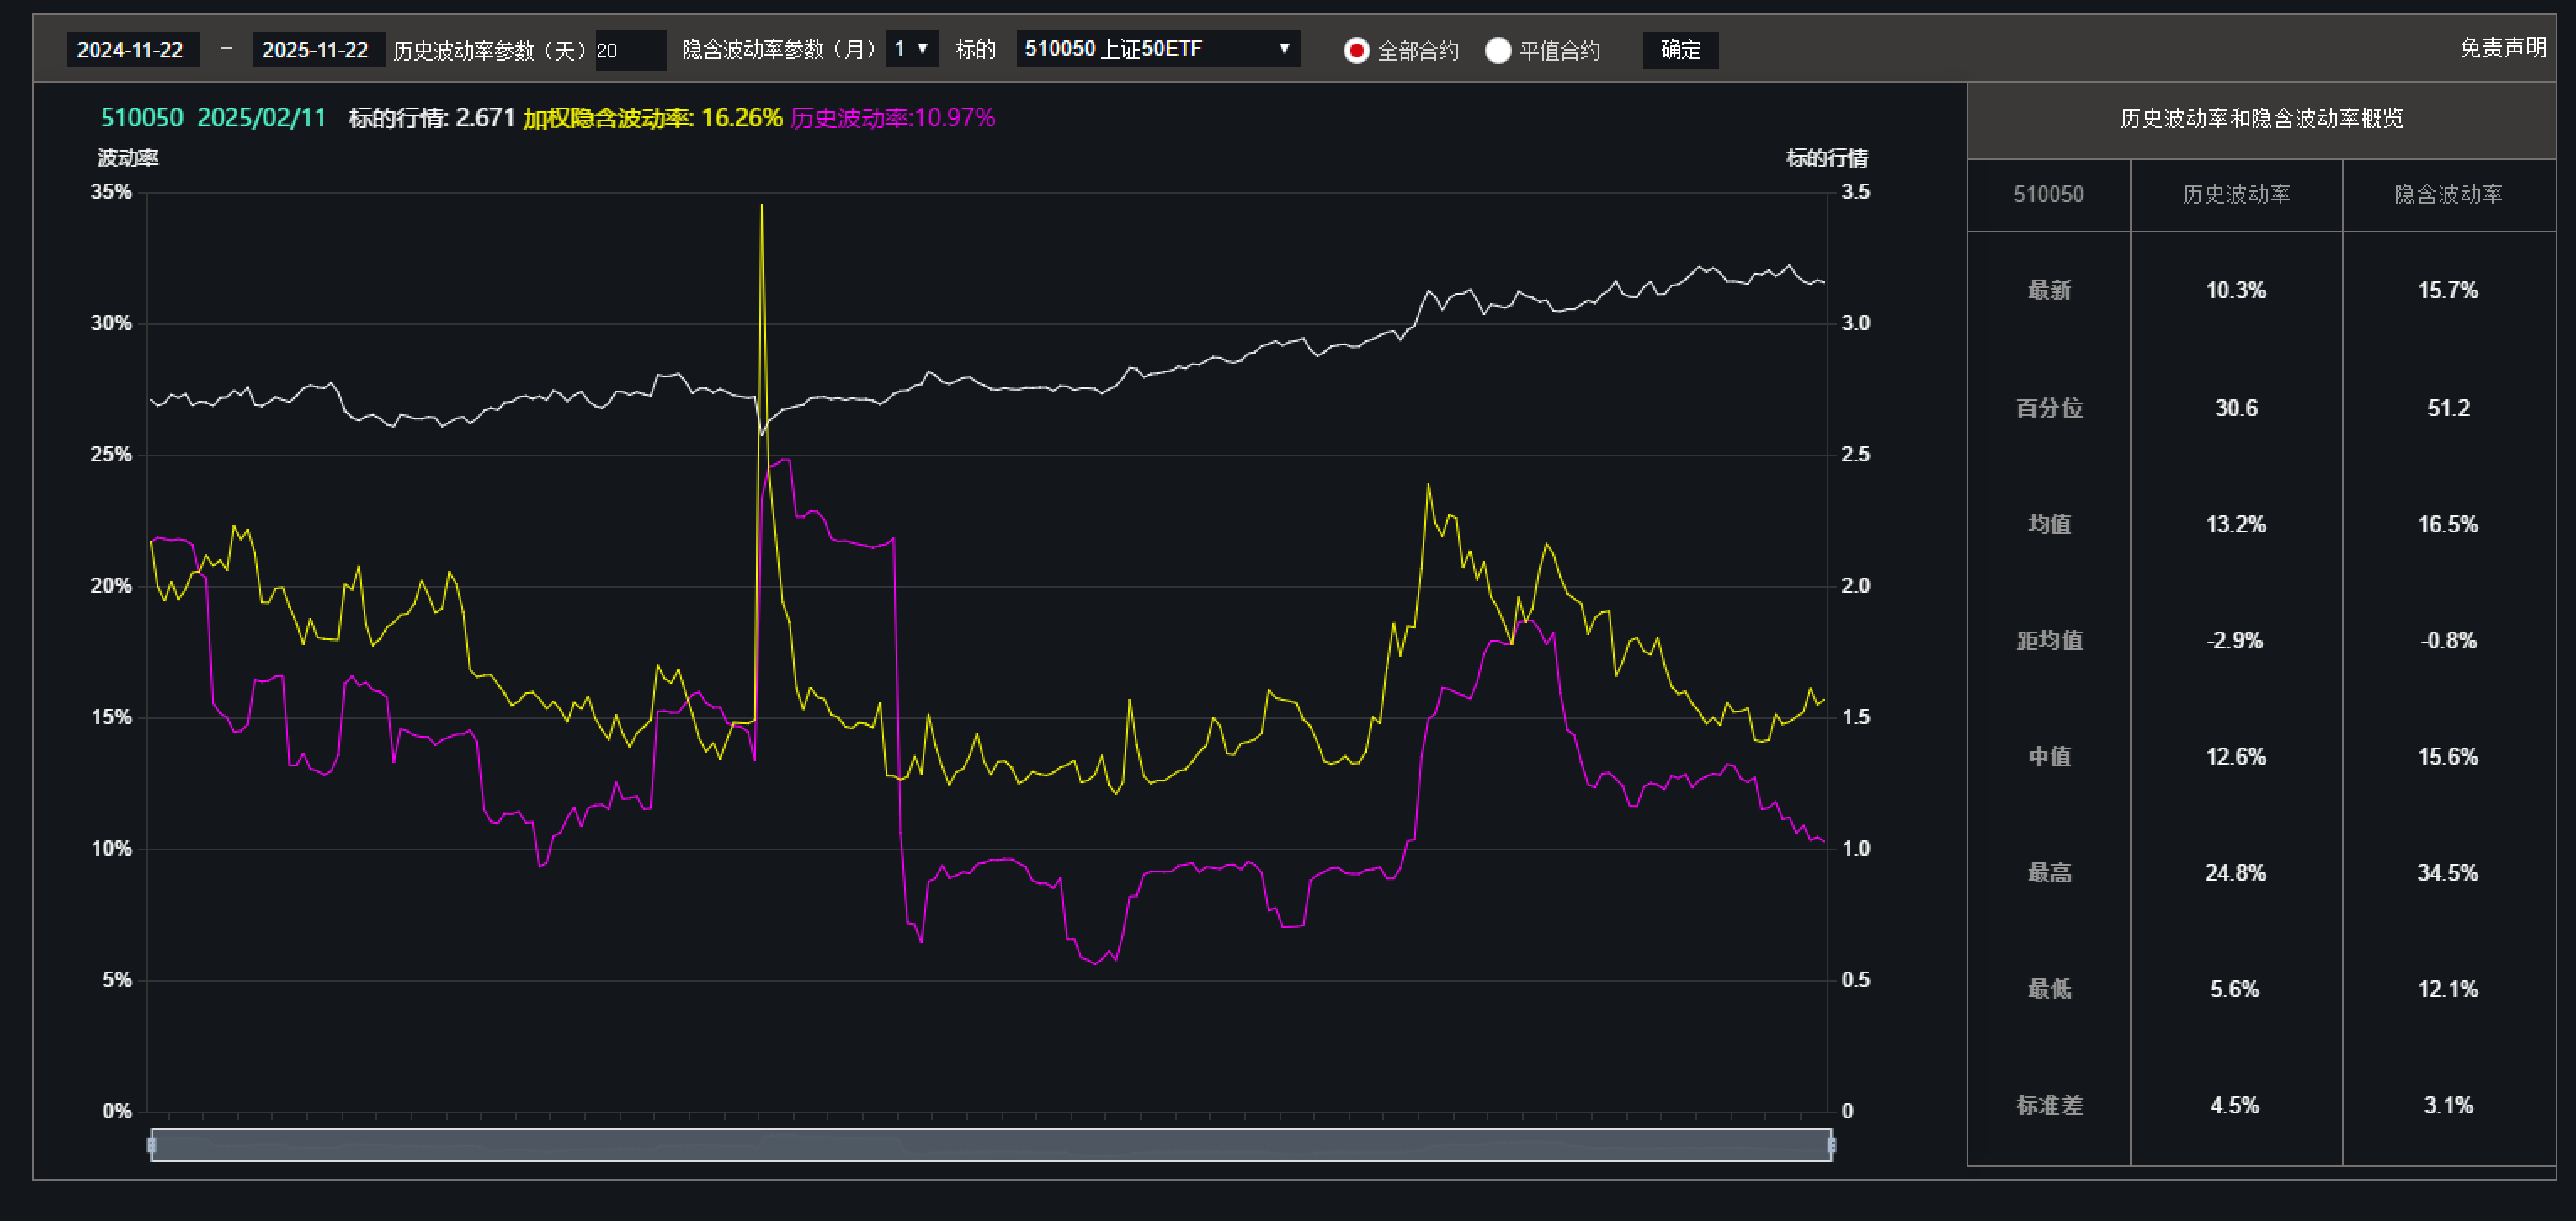The height and width of the screenshot is (1221, 2576).
Task: Open the 免责声明 disclaimer link
Action: point(2502,48)
